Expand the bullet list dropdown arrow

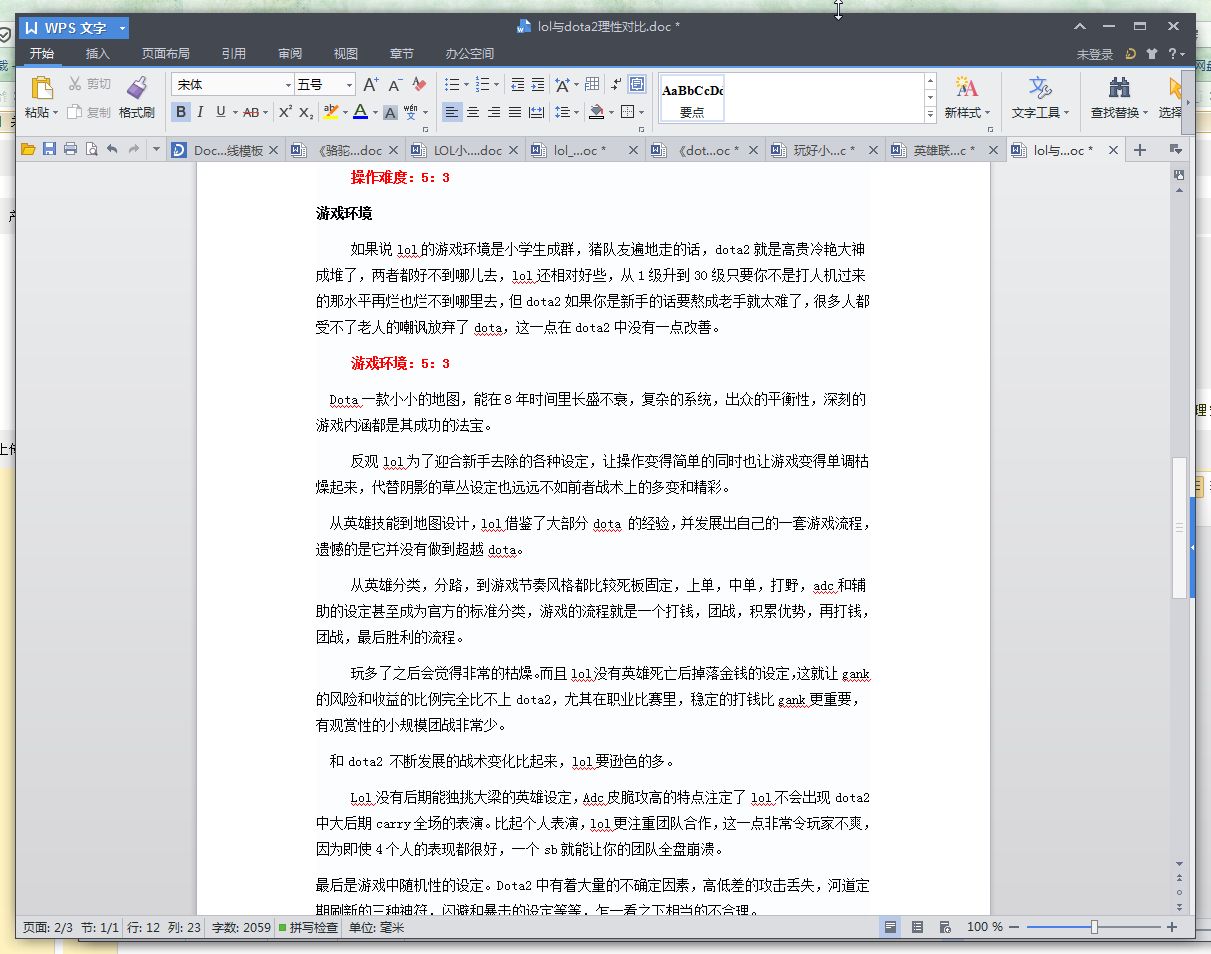pyautogui.click(x=466, y=85)
